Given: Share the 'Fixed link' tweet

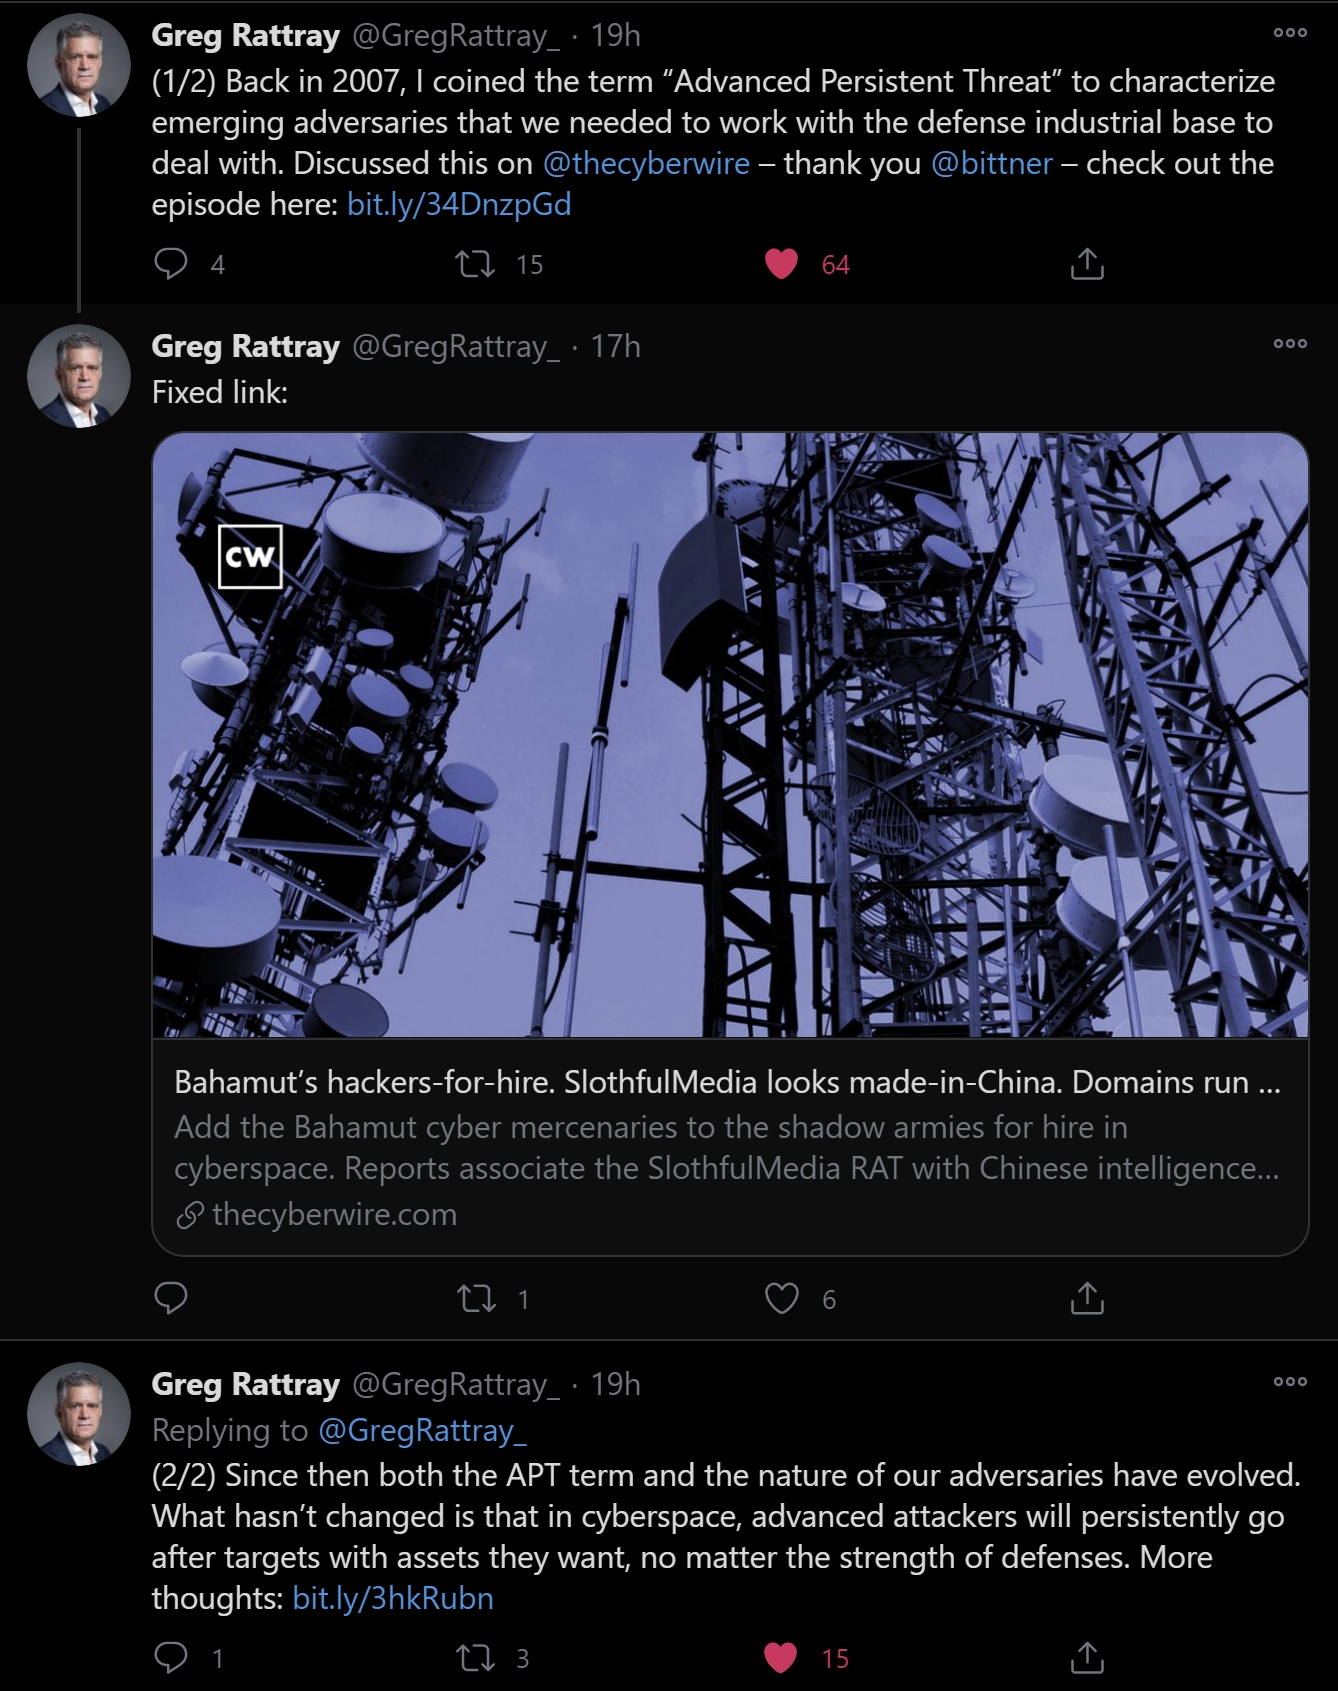Looking at the screenshot, I should [1087, 1298].
